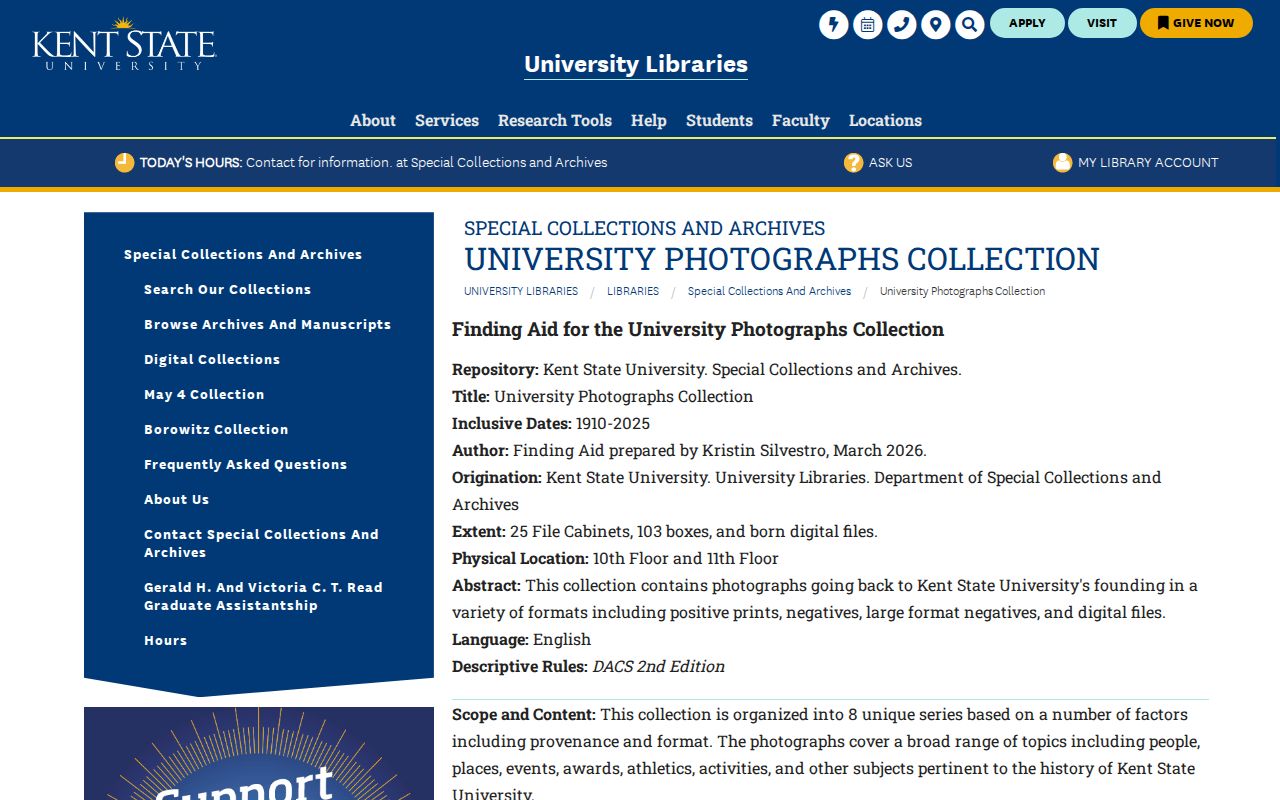
Task: Open the Locations menu
Action: click(885, 120)
